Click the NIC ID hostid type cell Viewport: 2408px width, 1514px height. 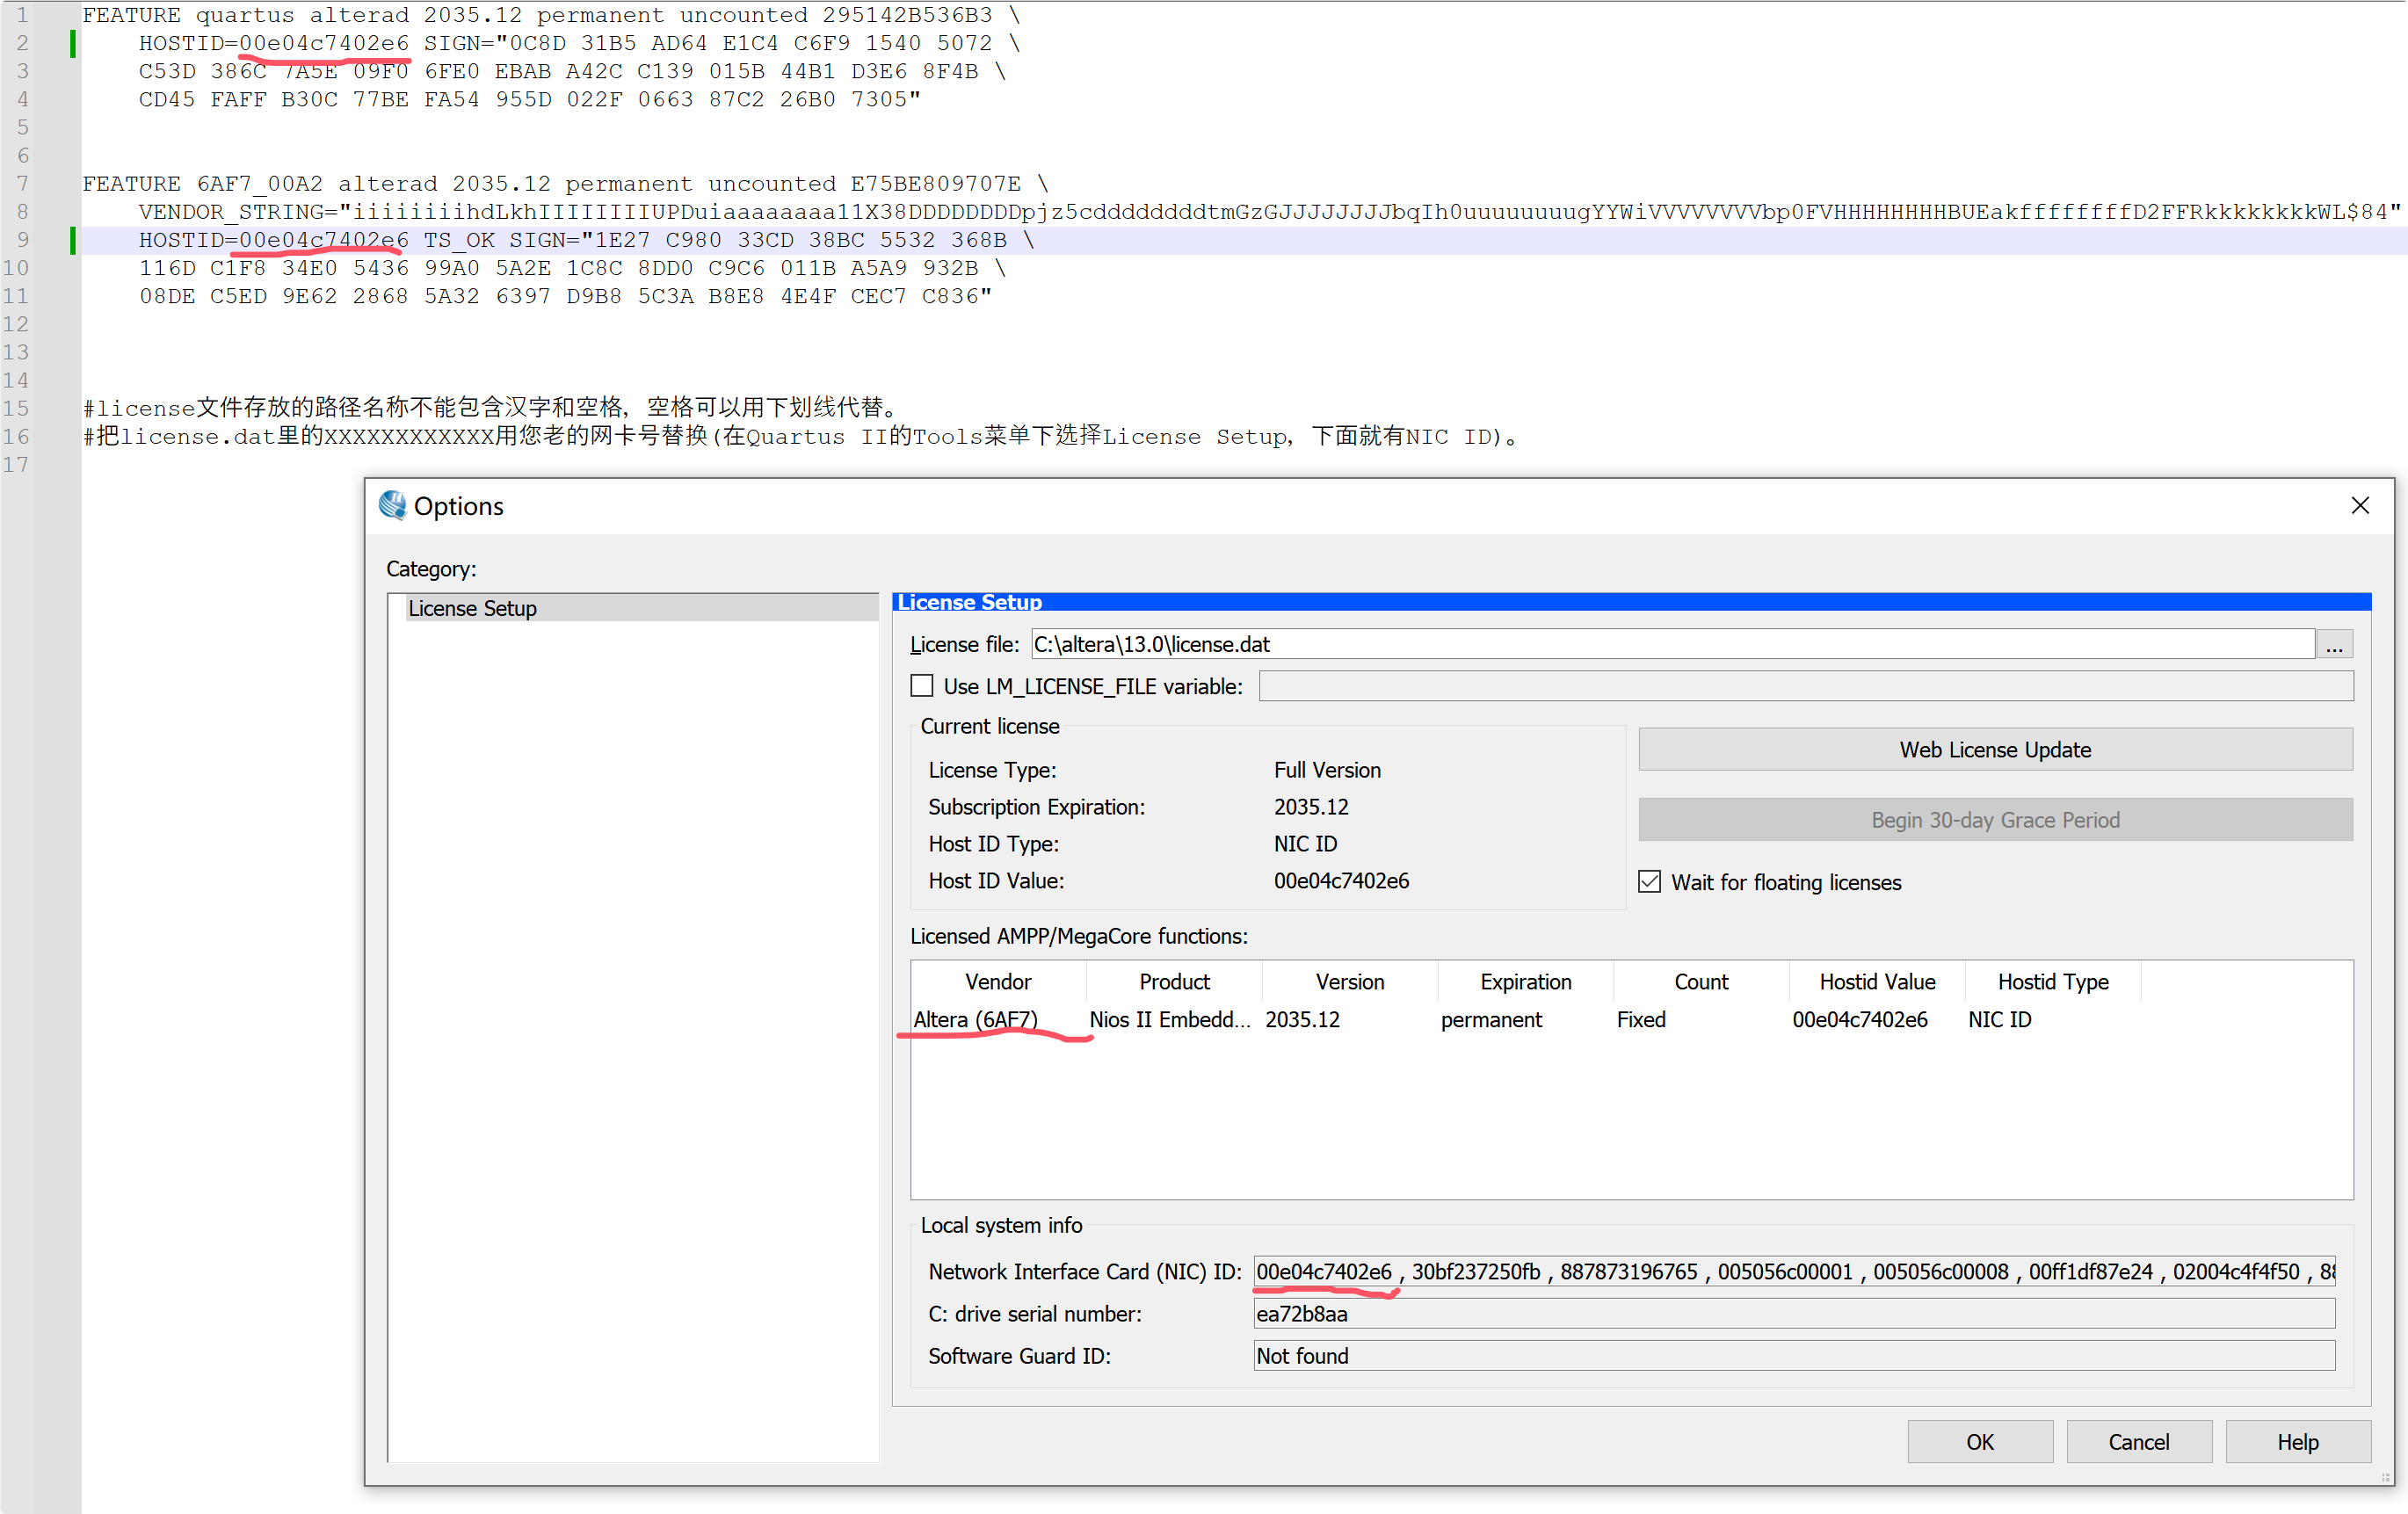(1999, 1019)
